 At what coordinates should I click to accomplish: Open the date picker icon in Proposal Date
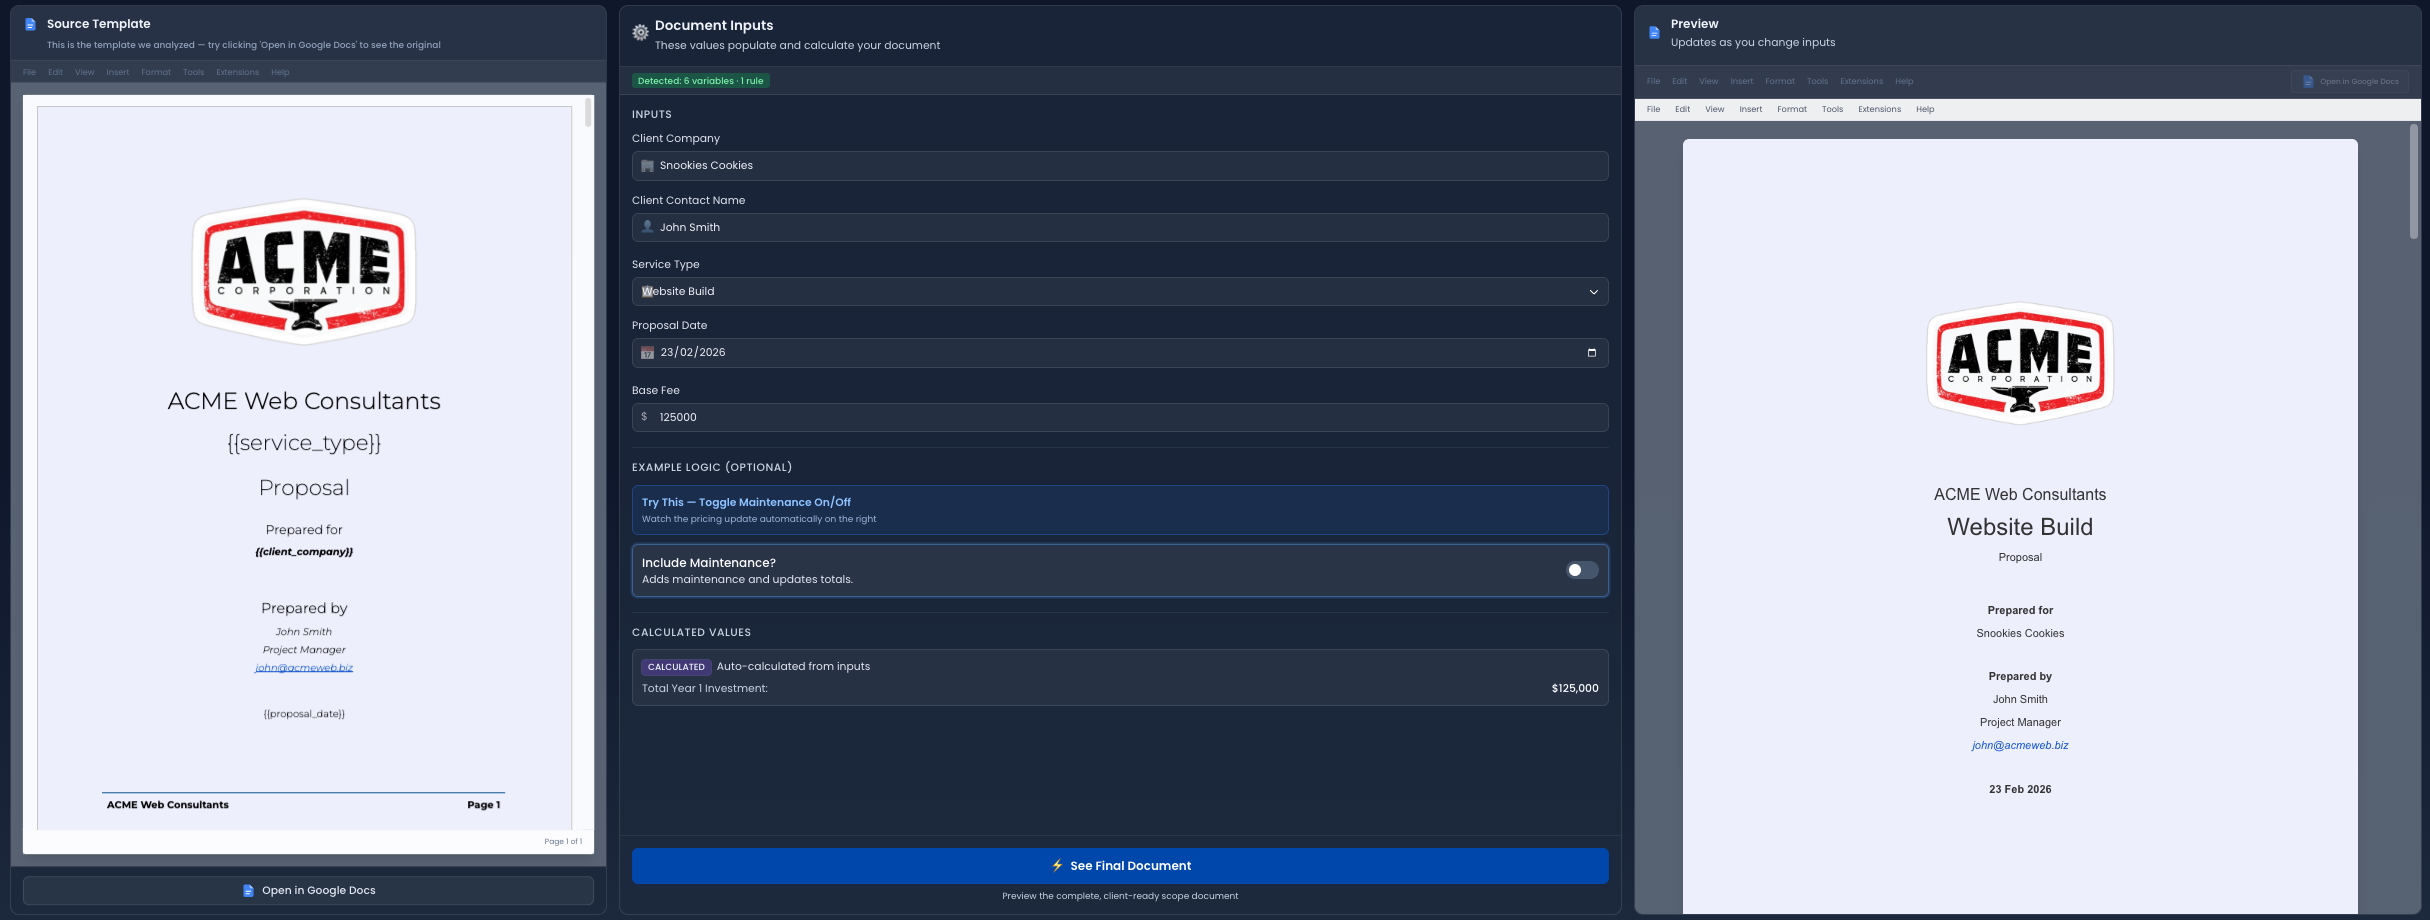pos(1592,353)
